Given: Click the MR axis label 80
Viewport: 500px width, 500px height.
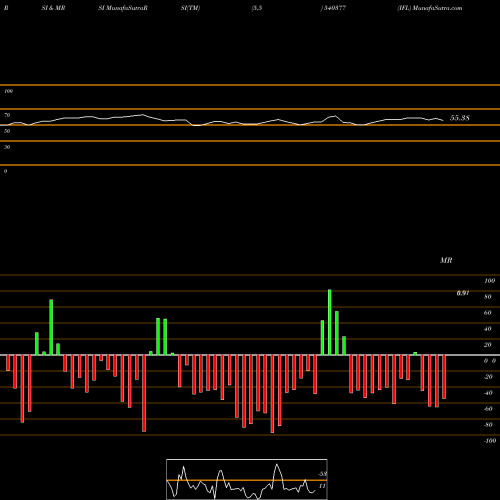Looking at the screenshot, I should click(x=488, y=297).
